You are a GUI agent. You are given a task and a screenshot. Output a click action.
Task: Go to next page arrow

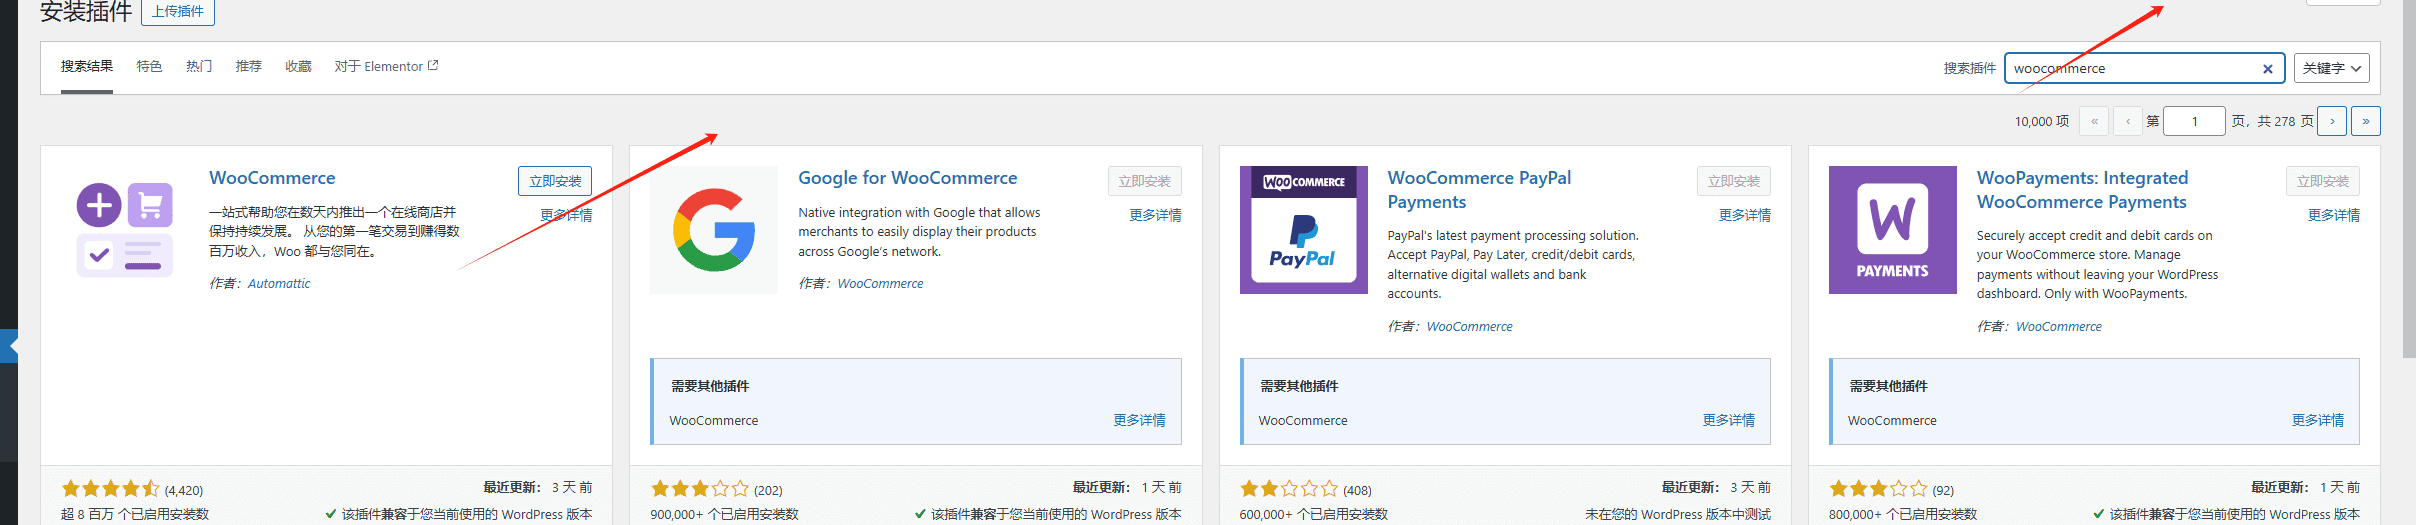point(2332,121)
